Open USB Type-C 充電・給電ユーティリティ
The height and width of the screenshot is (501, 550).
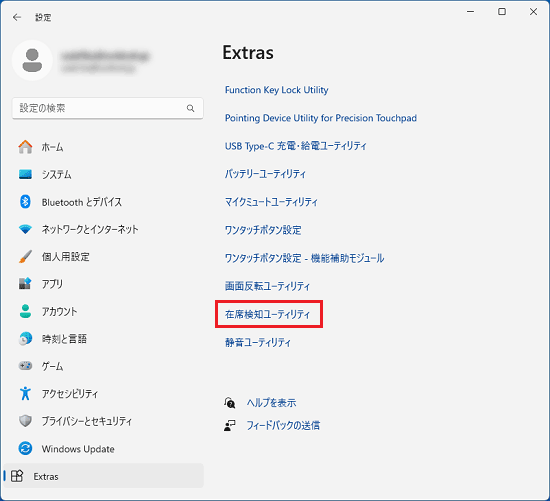tap(296, 146)
